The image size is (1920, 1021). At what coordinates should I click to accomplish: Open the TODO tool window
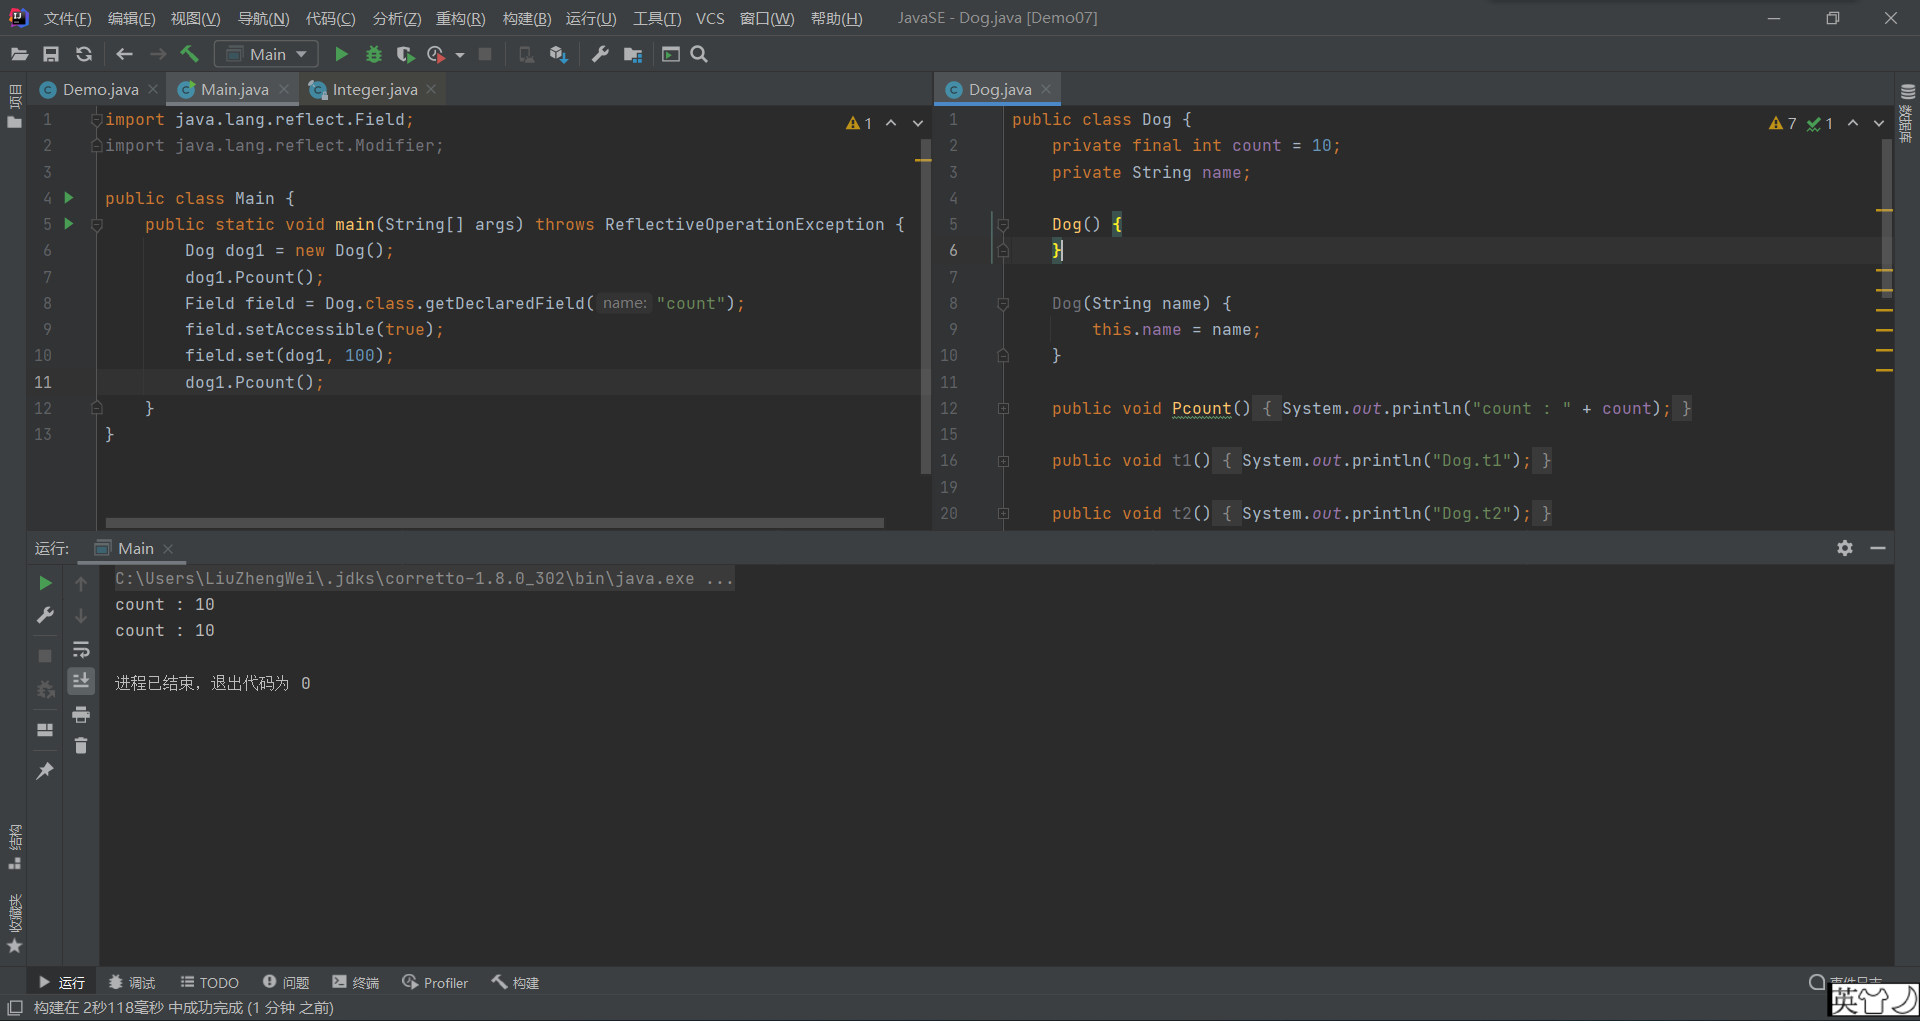209,983
